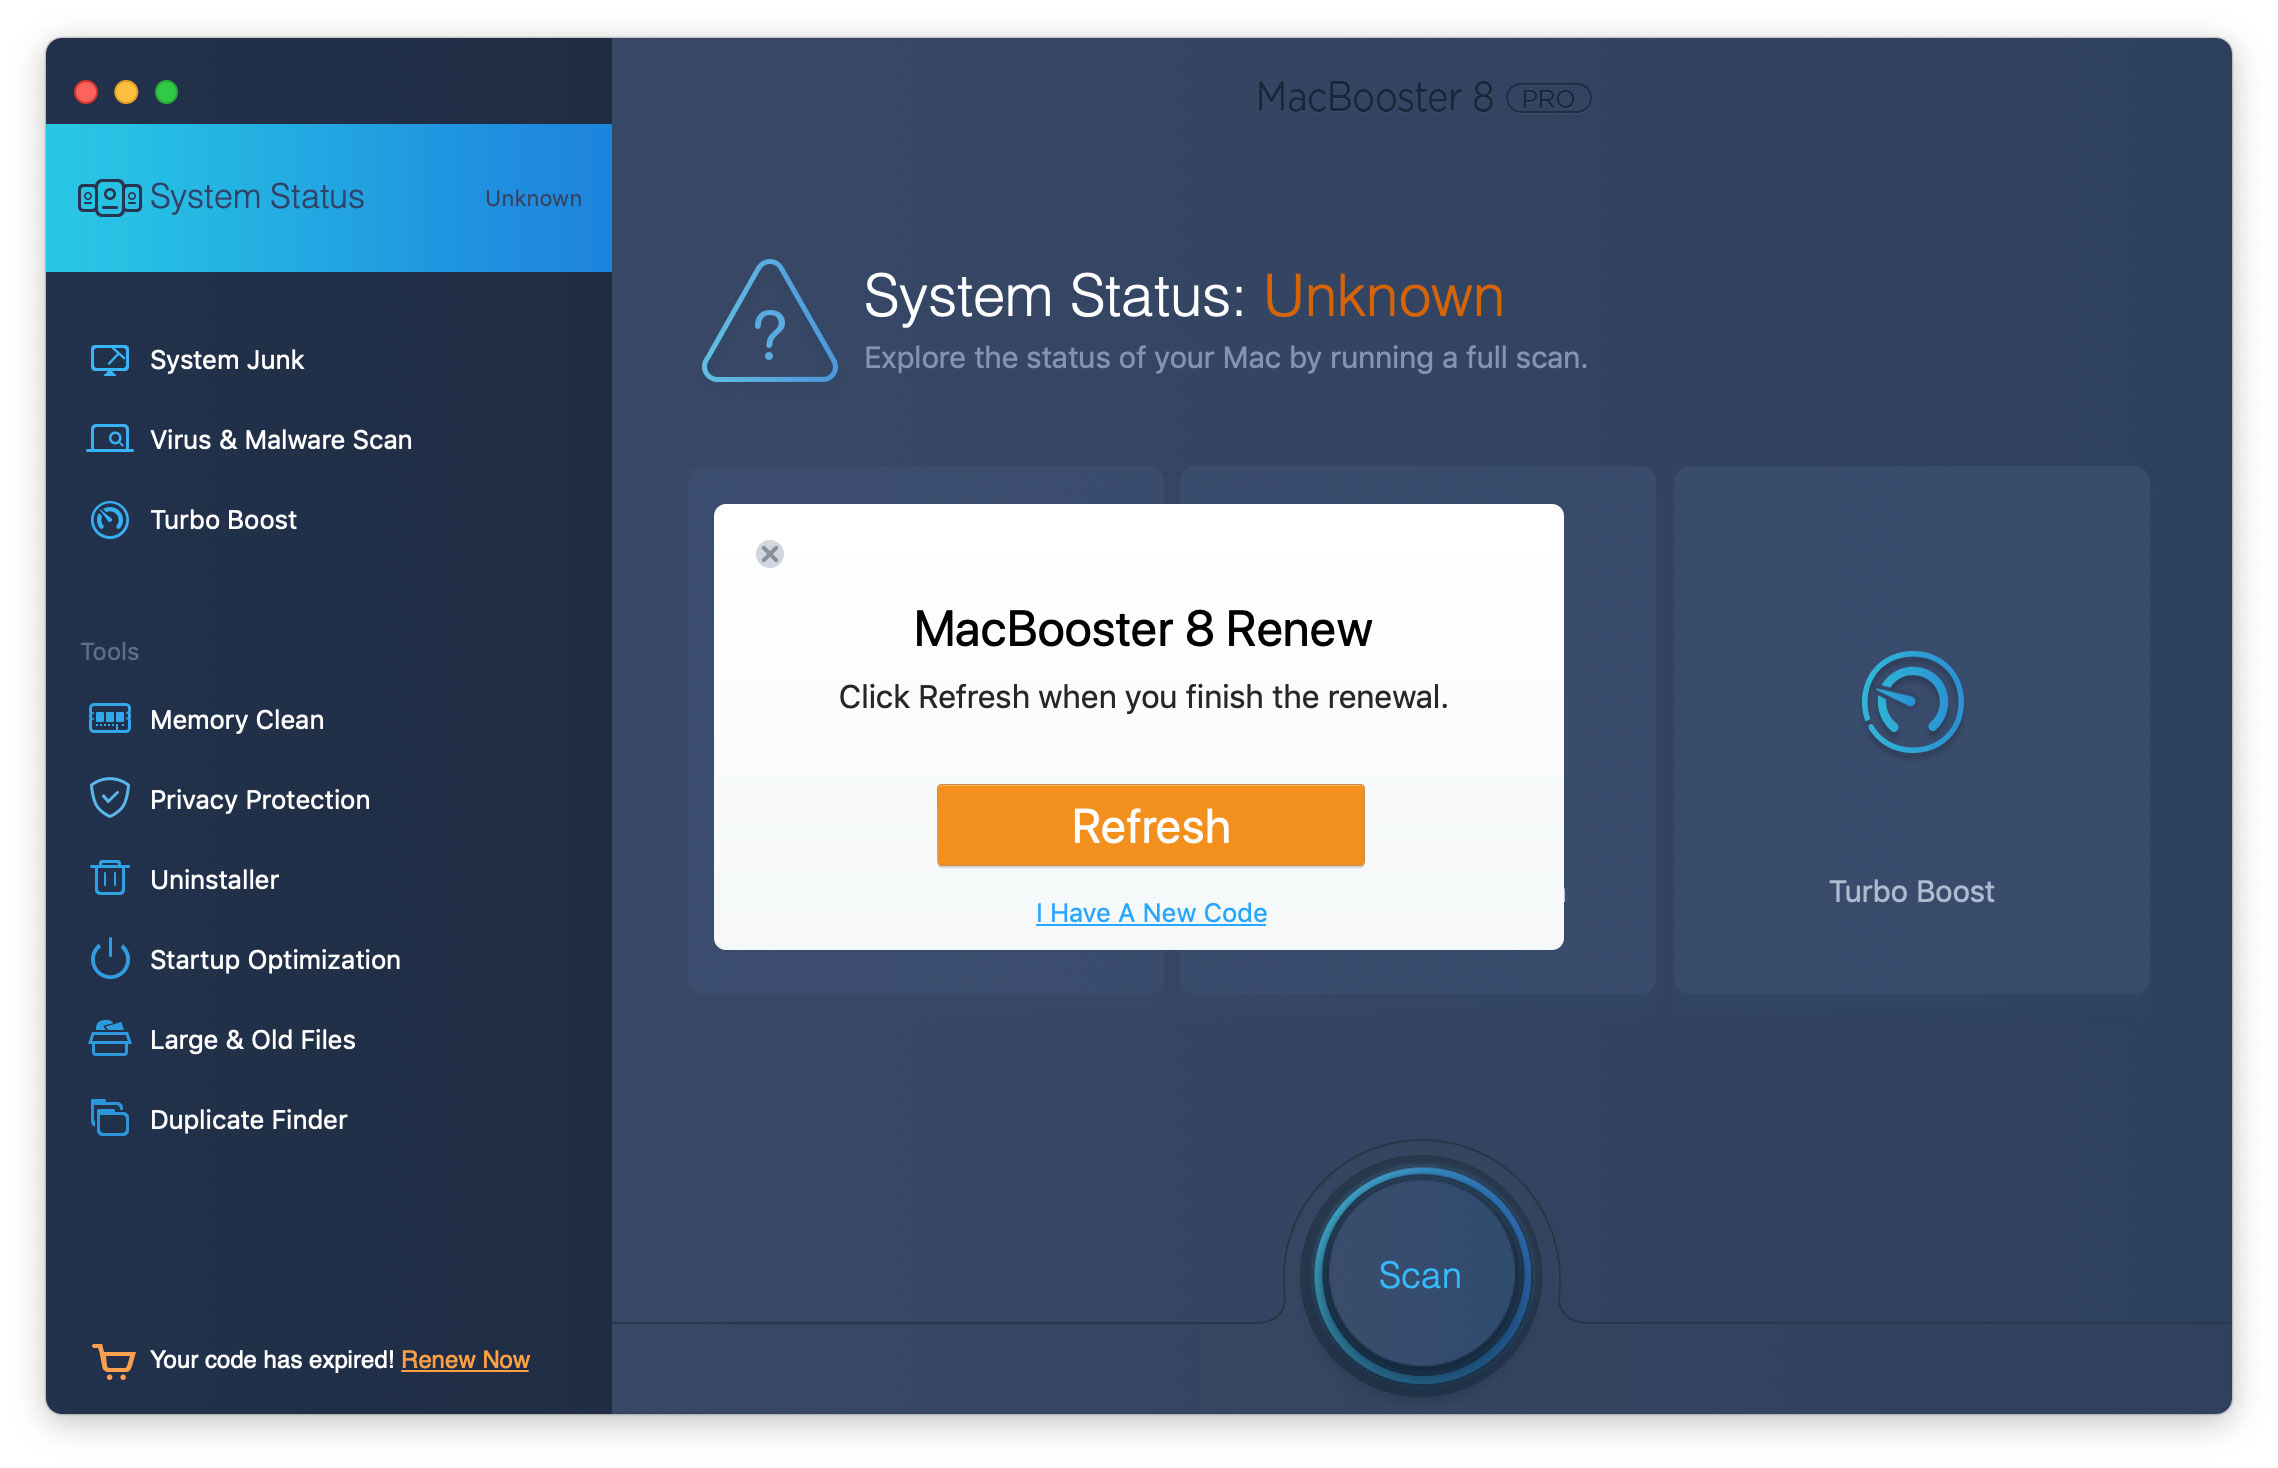This screenshot has width=2278, height=1468.
Task: Click the Tools section label
Action: tap(110, 651)
